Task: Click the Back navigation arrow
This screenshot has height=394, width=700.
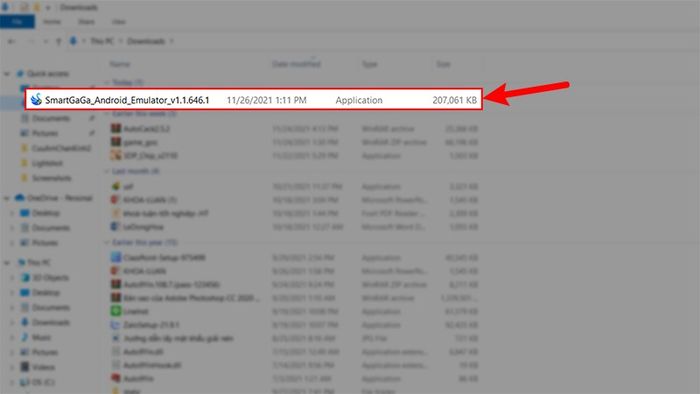Action: [x=12, y=41]
